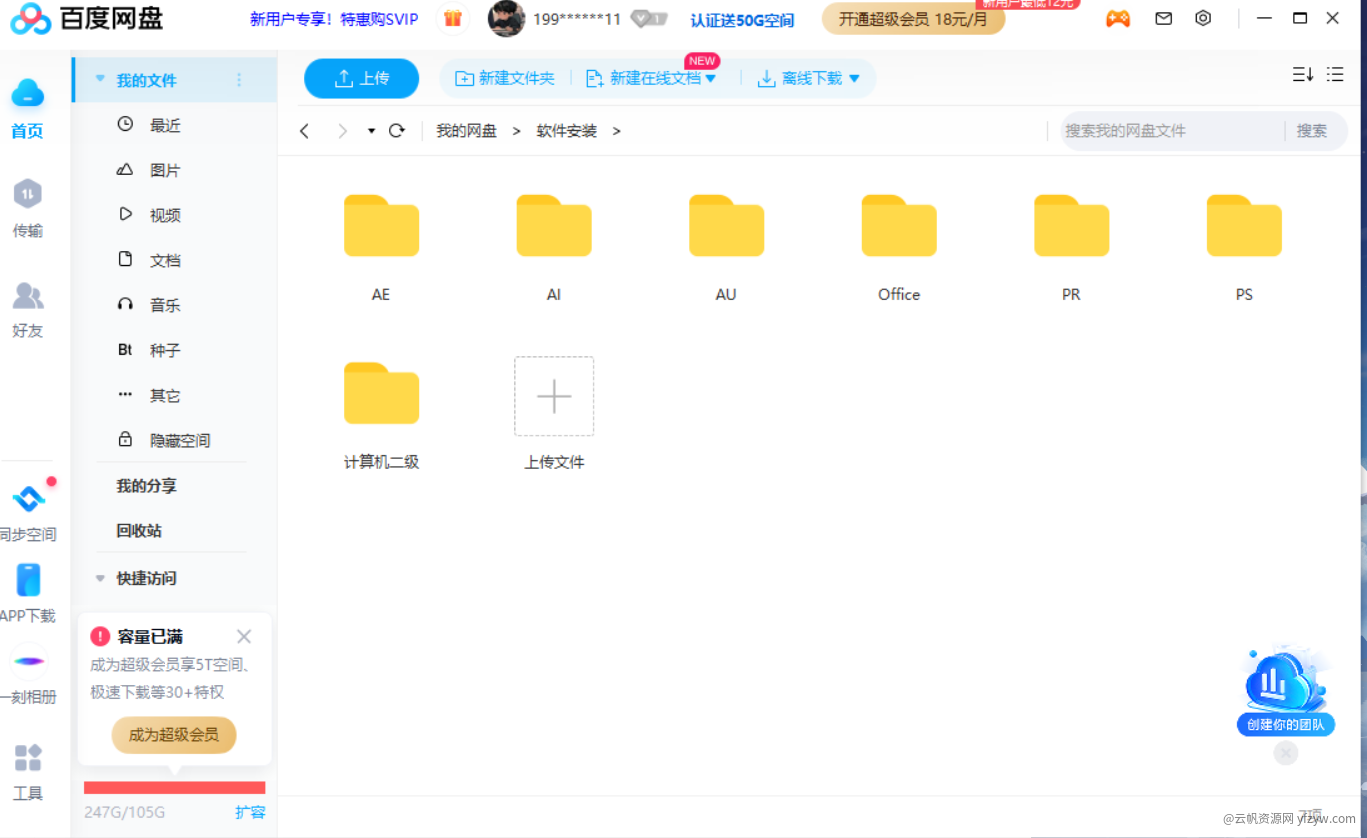Click the VIP level badge icon
This screenshot has width=1367, height=838.
click(649, 18)
